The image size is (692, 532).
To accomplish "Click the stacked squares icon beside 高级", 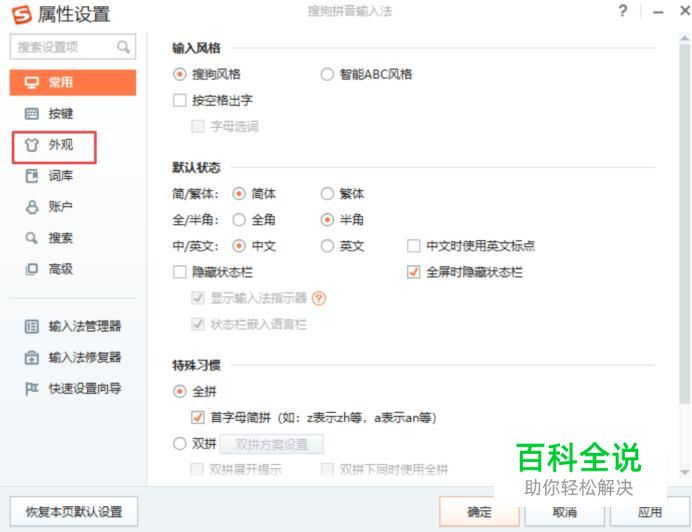I will [31, 269].
